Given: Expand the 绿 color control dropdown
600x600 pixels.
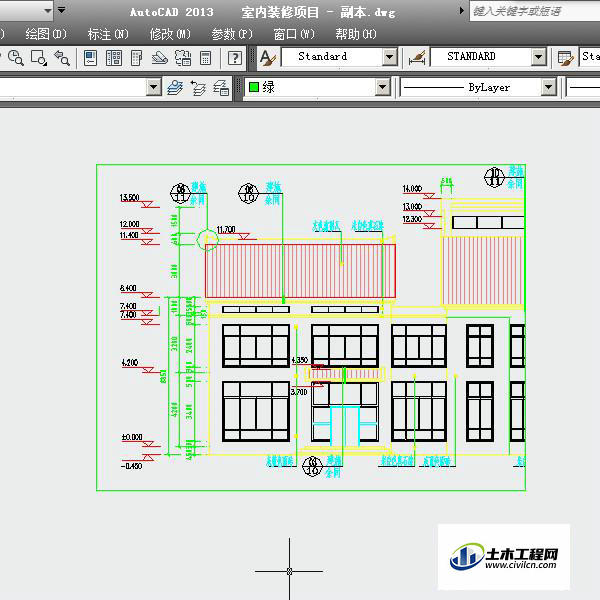Looking at the screenshot, I should (x=382, y=87).
